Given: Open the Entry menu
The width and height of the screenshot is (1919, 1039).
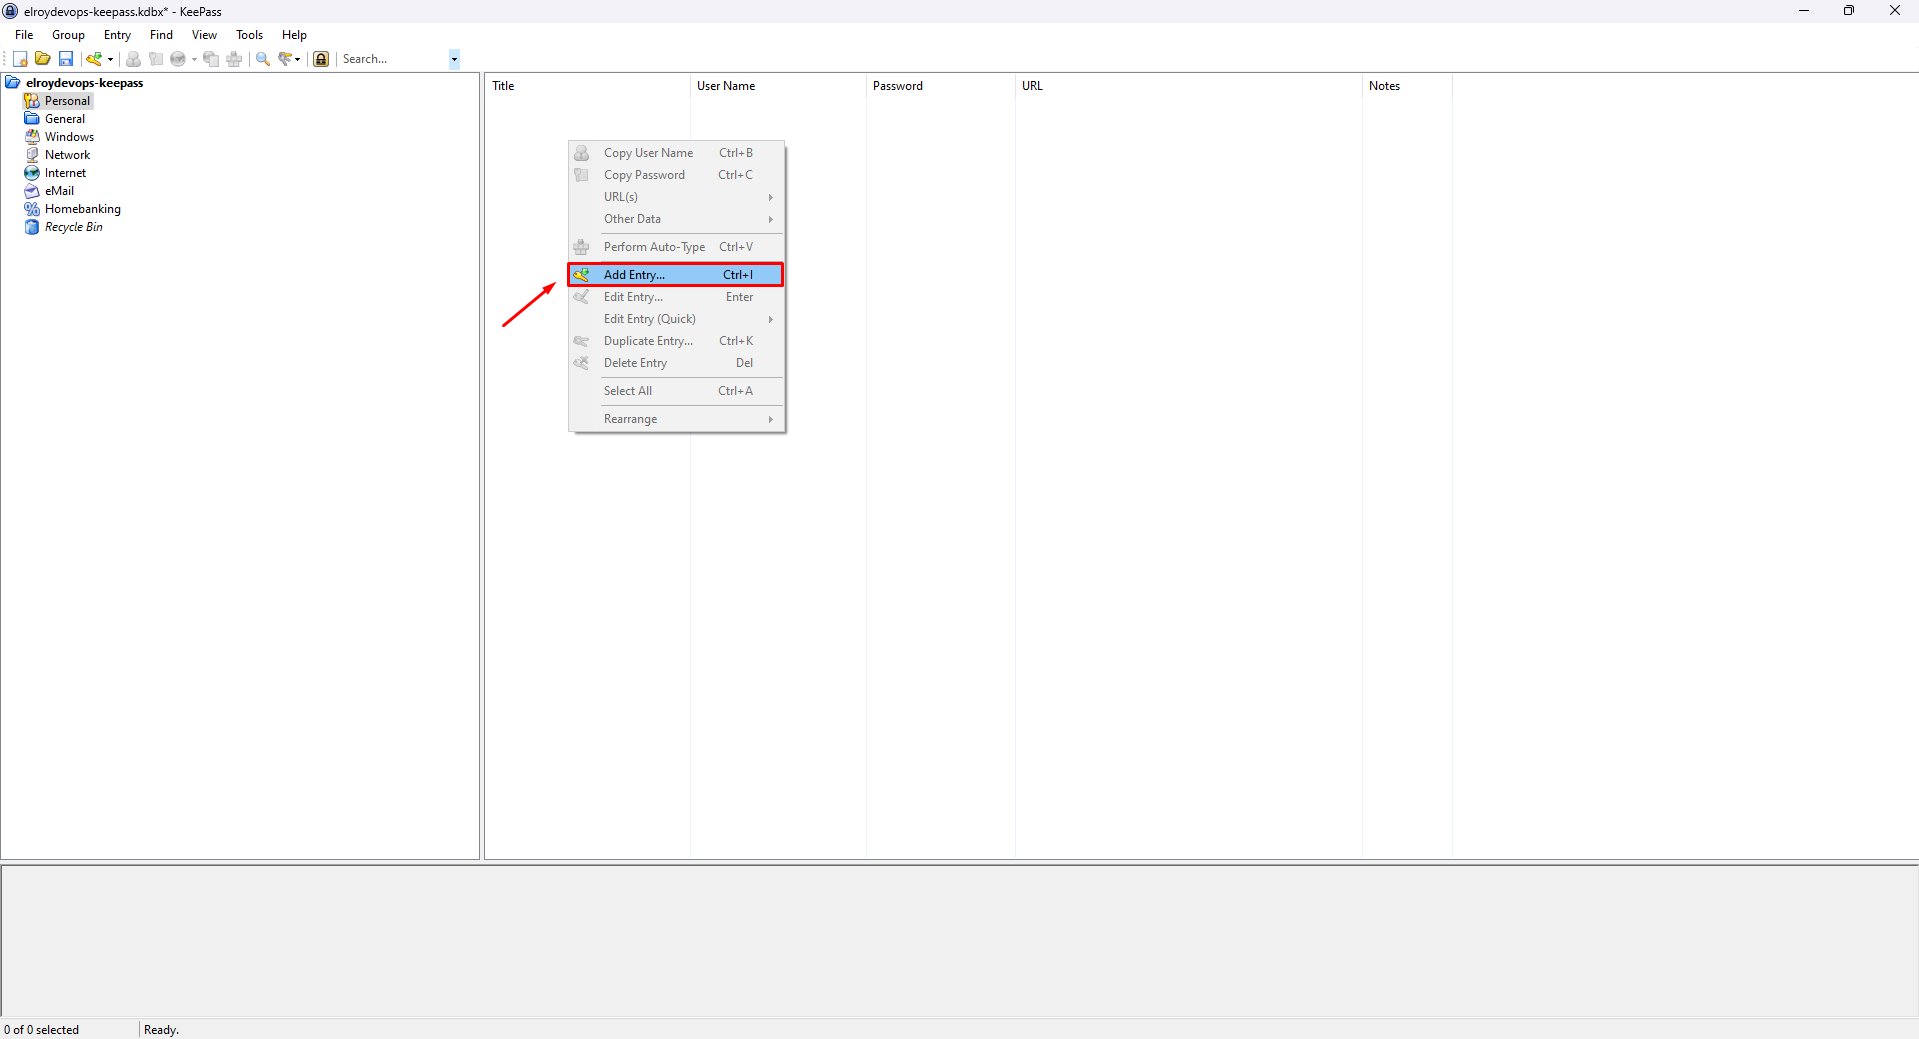Looking at the screenshot, I should [x=117, y=35].
